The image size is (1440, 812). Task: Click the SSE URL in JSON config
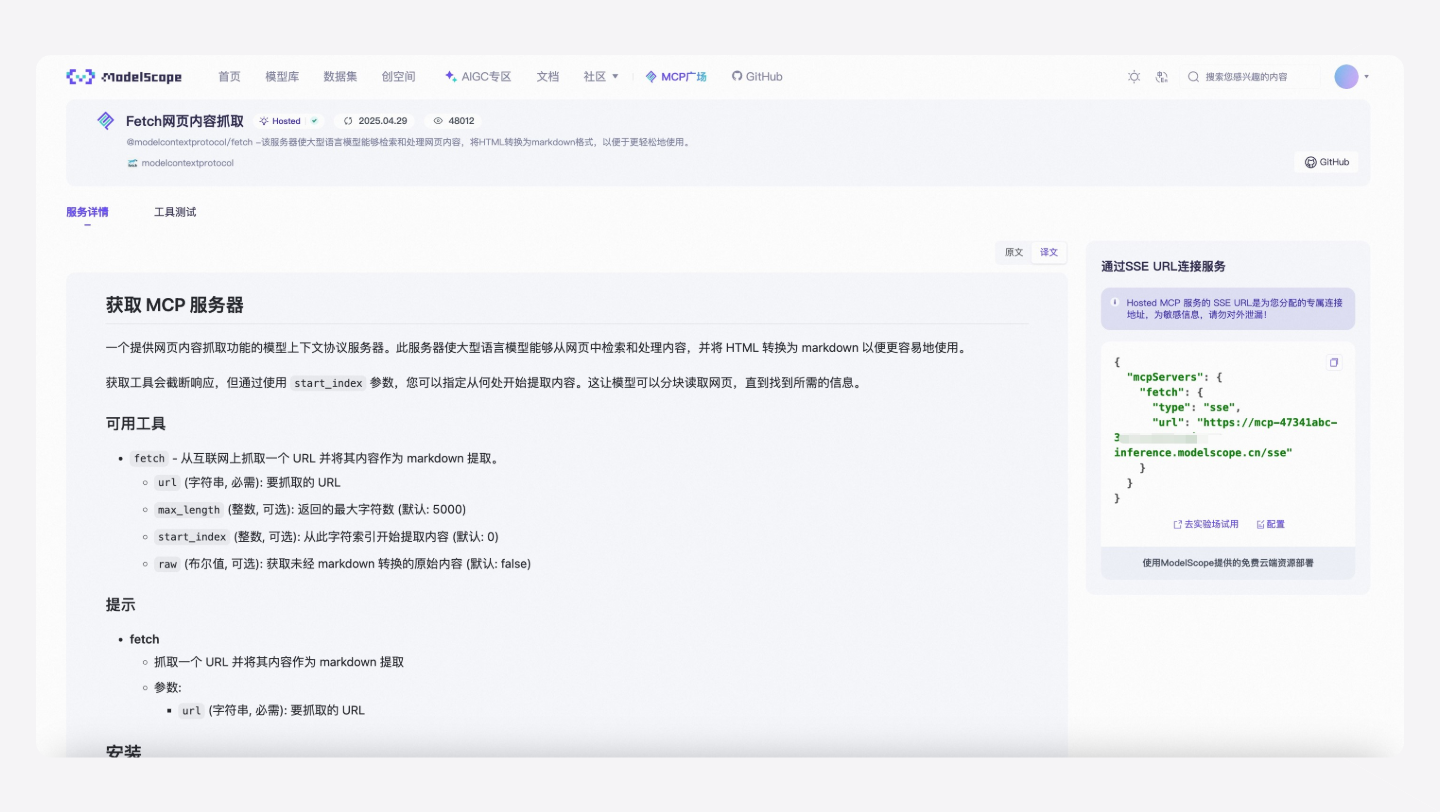tap(1227, 437)
